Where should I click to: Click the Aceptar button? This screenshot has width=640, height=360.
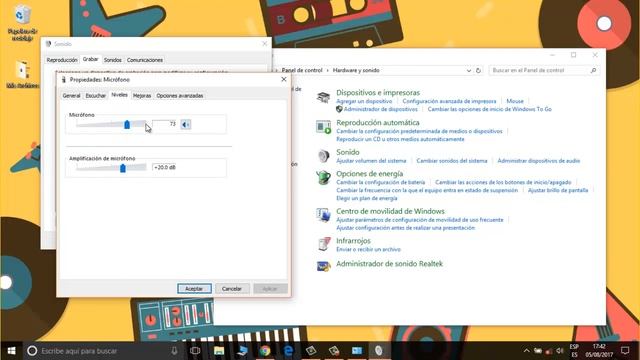tap(194, 289)
